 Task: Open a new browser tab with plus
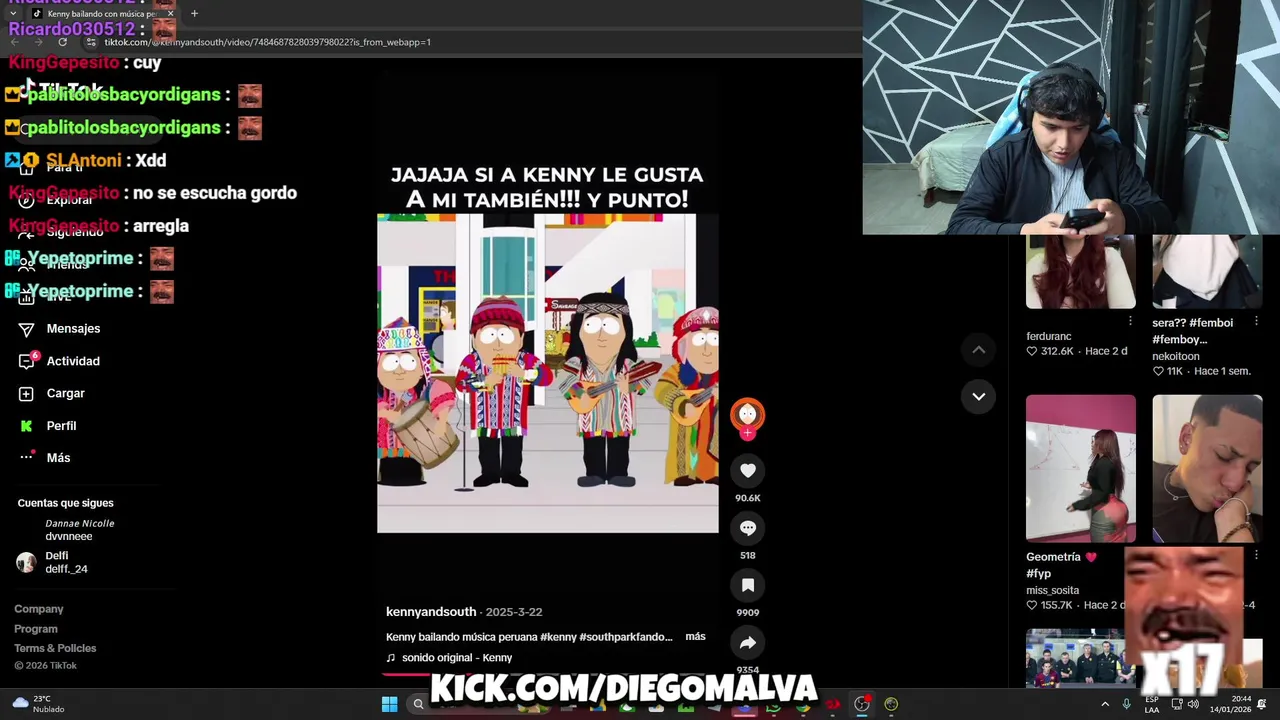coord(194,14)
